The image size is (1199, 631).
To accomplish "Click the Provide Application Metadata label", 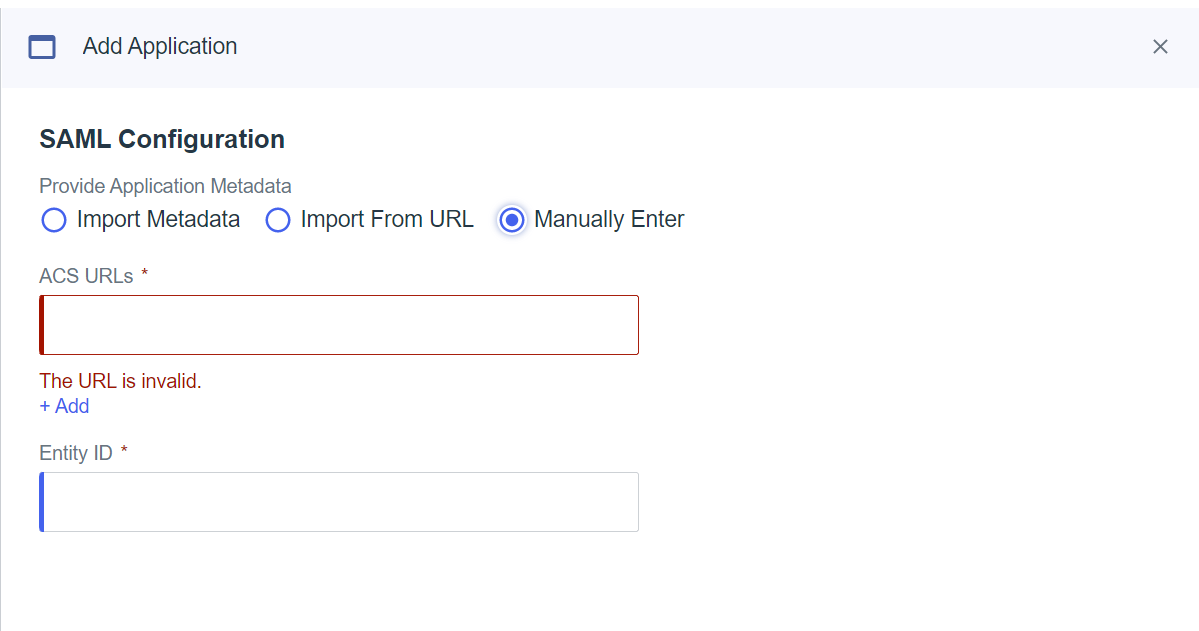I will [x=164, y=186].
